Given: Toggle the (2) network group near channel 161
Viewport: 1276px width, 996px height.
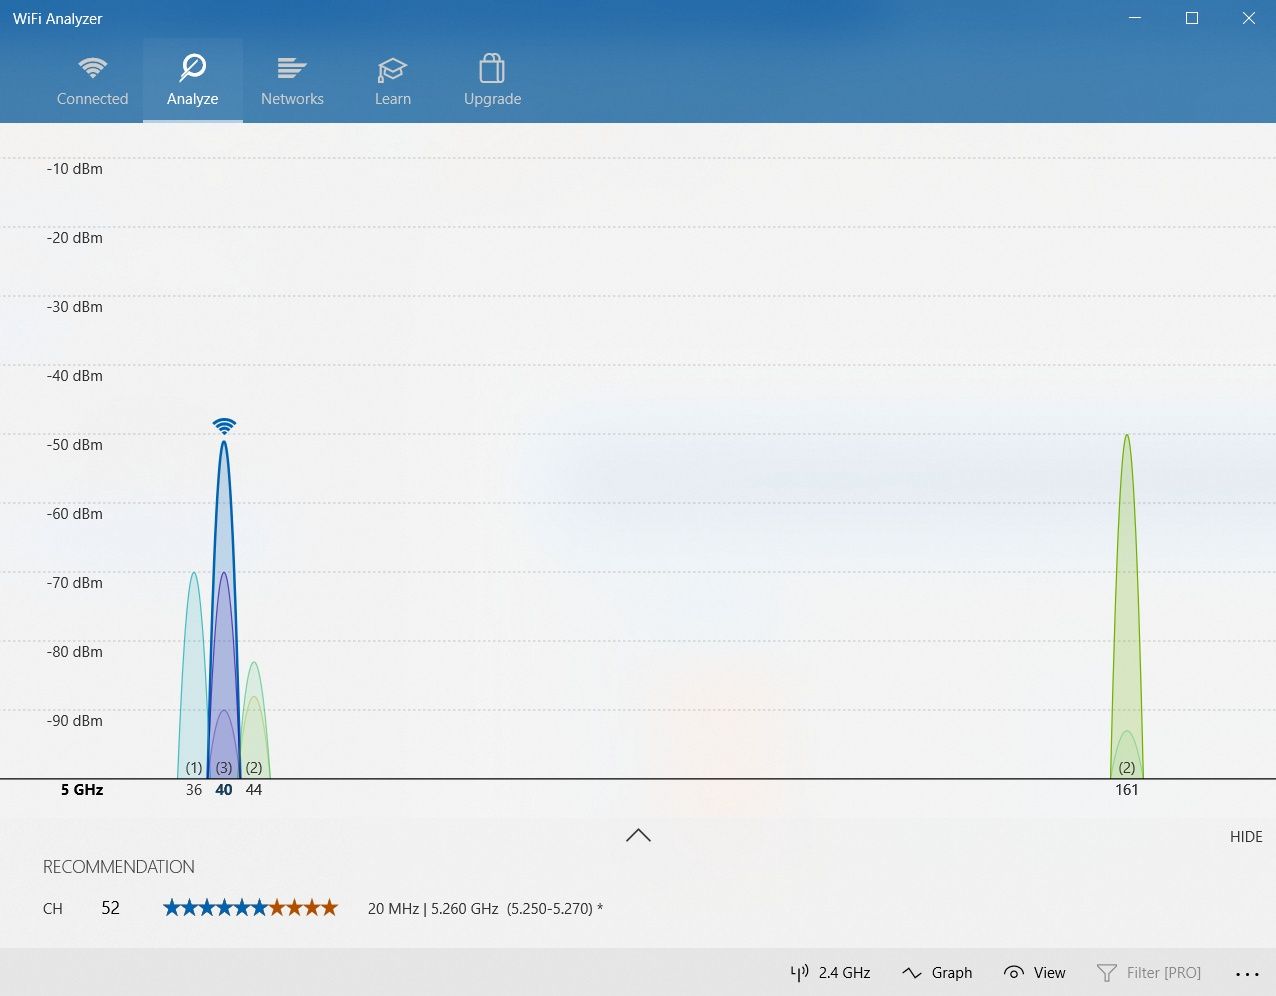Looking at the screenshot, I should [1127, 768].
